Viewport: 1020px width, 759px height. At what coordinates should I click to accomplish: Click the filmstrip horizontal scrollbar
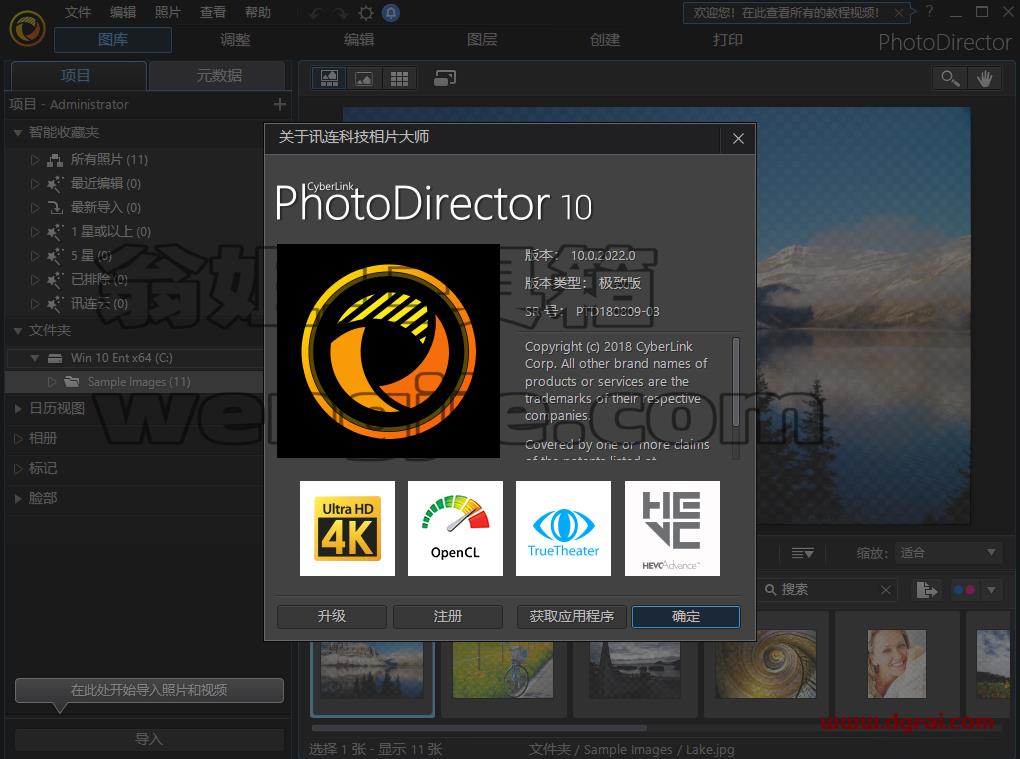479,728
